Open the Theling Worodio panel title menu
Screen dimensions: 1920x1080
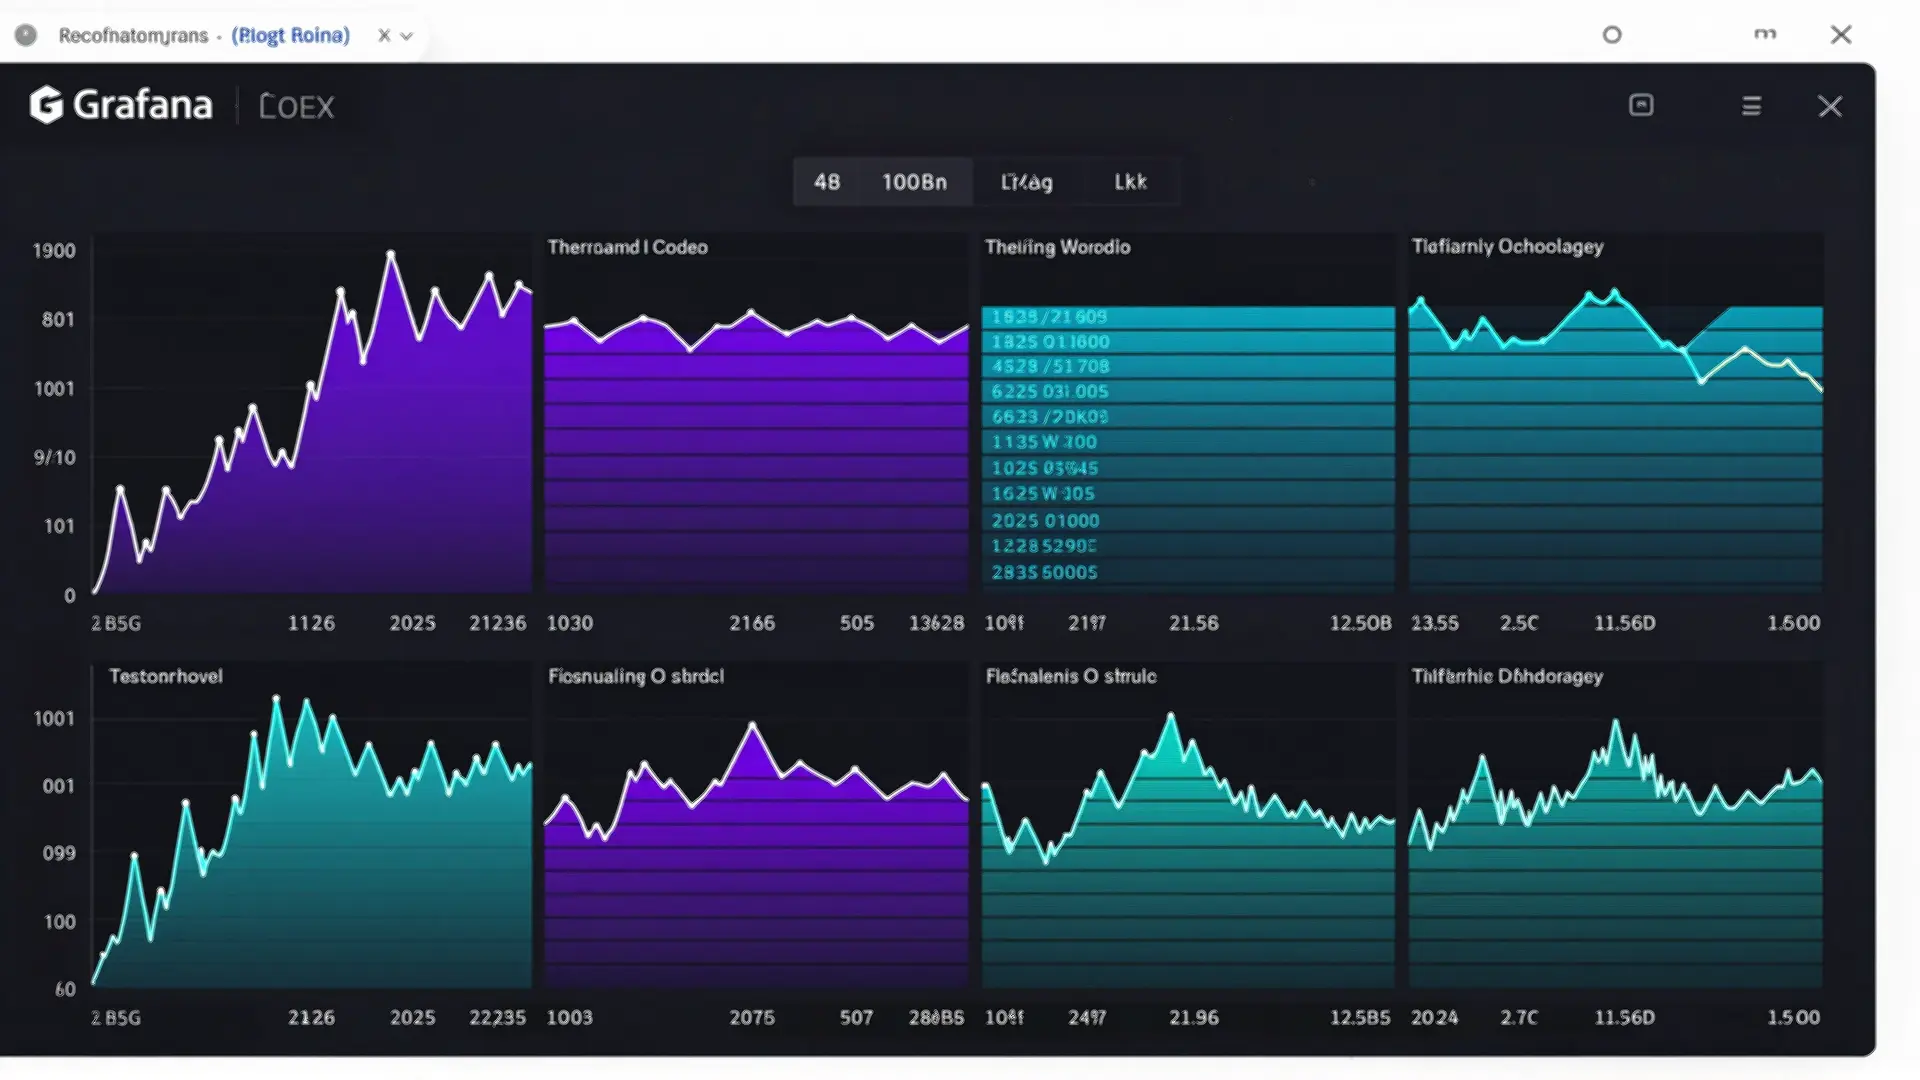pos(1059,247)
